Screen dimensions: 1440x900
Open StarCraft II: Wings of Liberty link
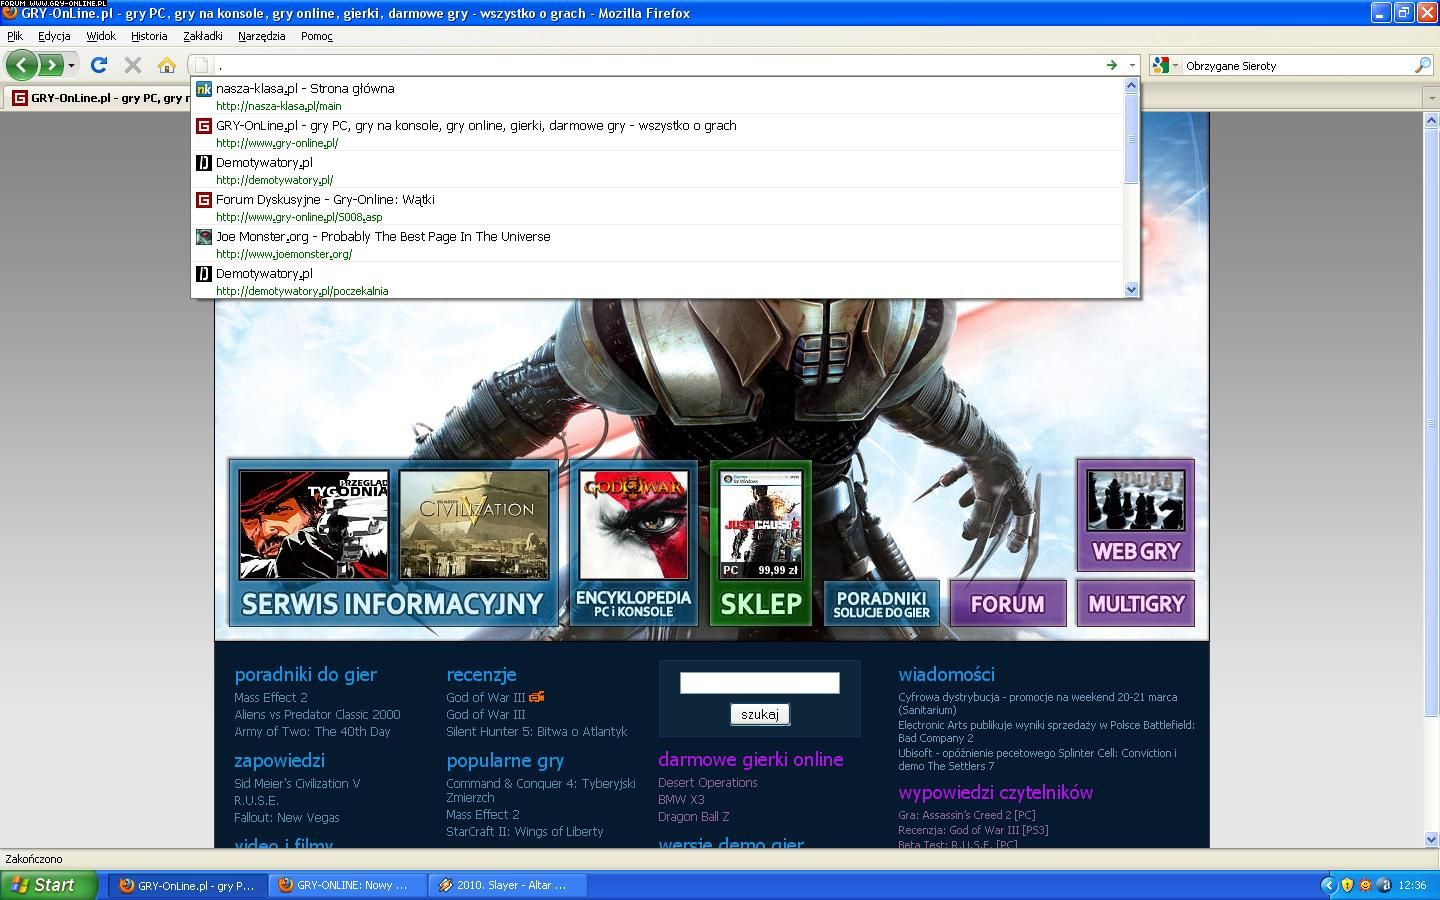tap(525, 832)
